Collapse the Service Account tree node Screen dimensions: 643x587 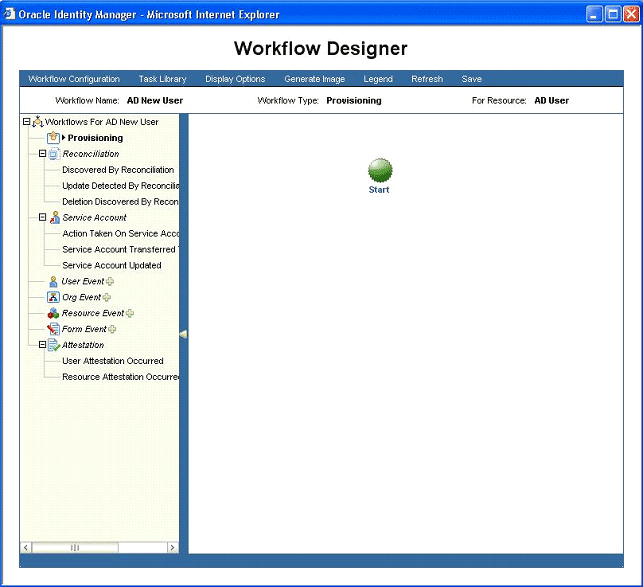[x=42, y=217]
